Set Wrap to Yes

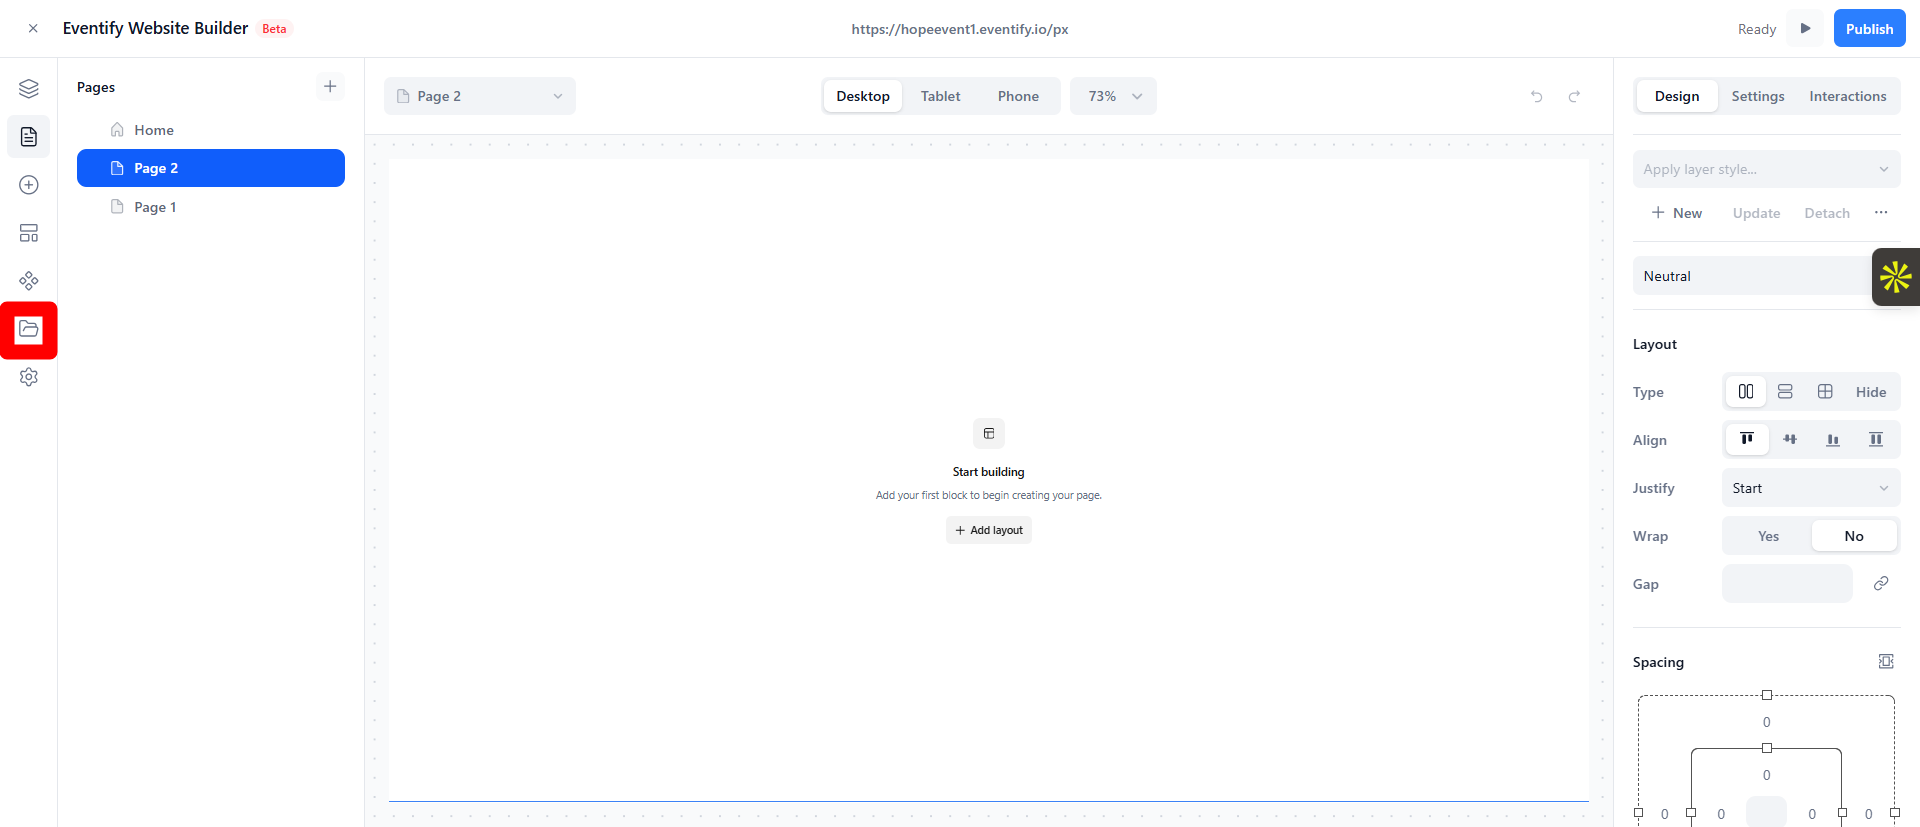coord(1768,536)
